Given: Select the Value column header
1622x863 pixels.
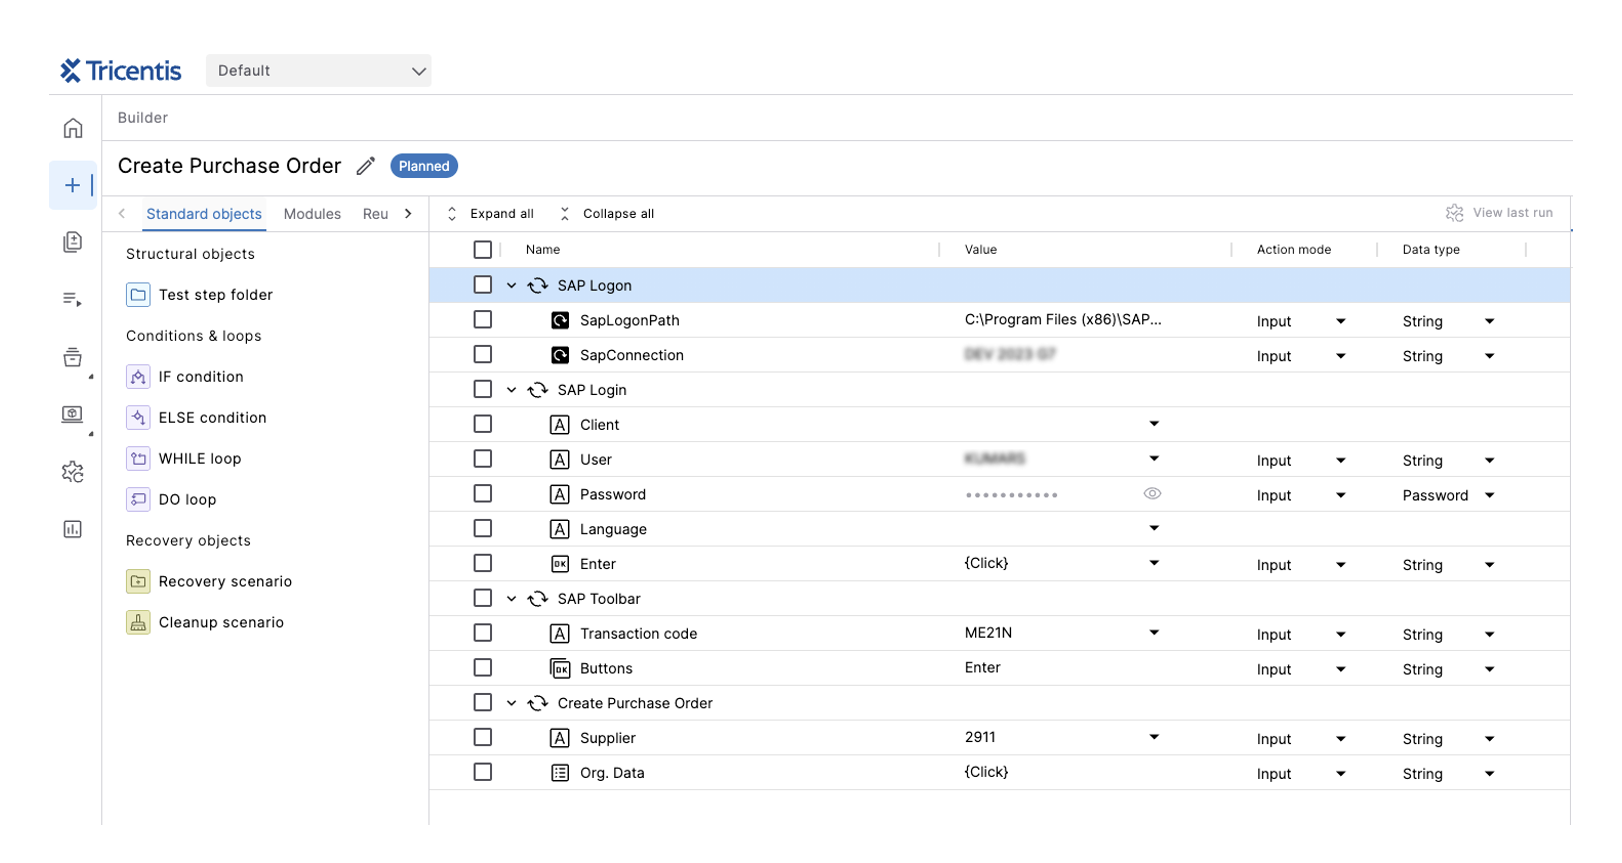Looking at the screenshot, I should pyautogui.click(x=981, y=250).
